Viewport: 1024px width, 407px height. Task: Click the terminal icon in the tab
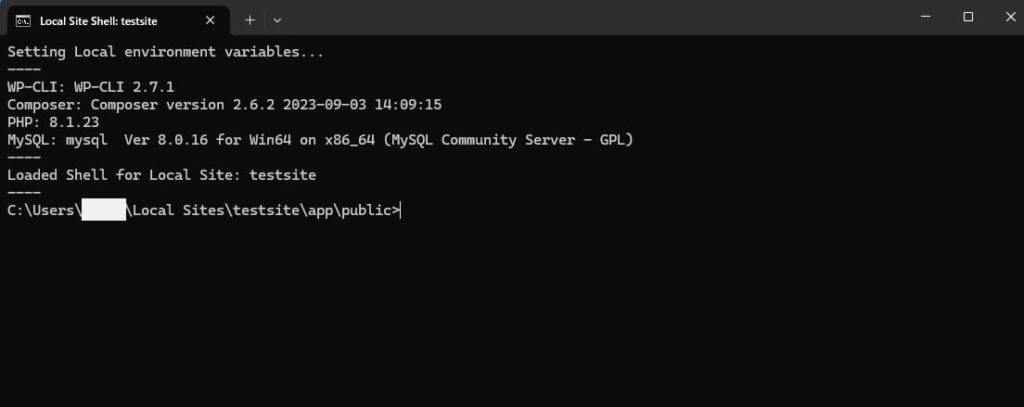coord(22,19)
